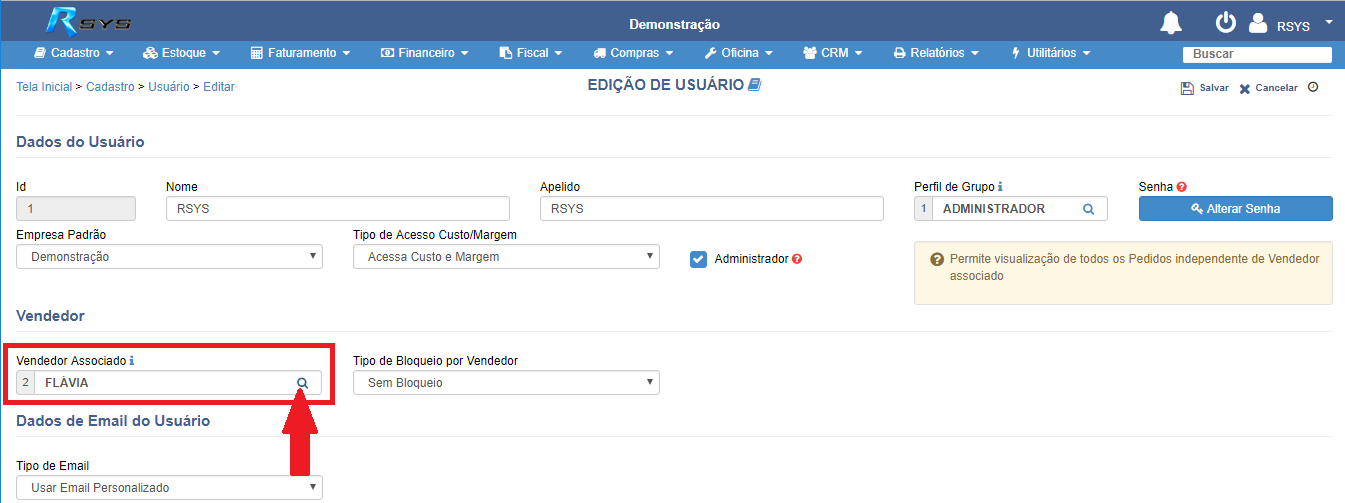Click the clock history icon near Cancelar

(x=1313, y=87)
